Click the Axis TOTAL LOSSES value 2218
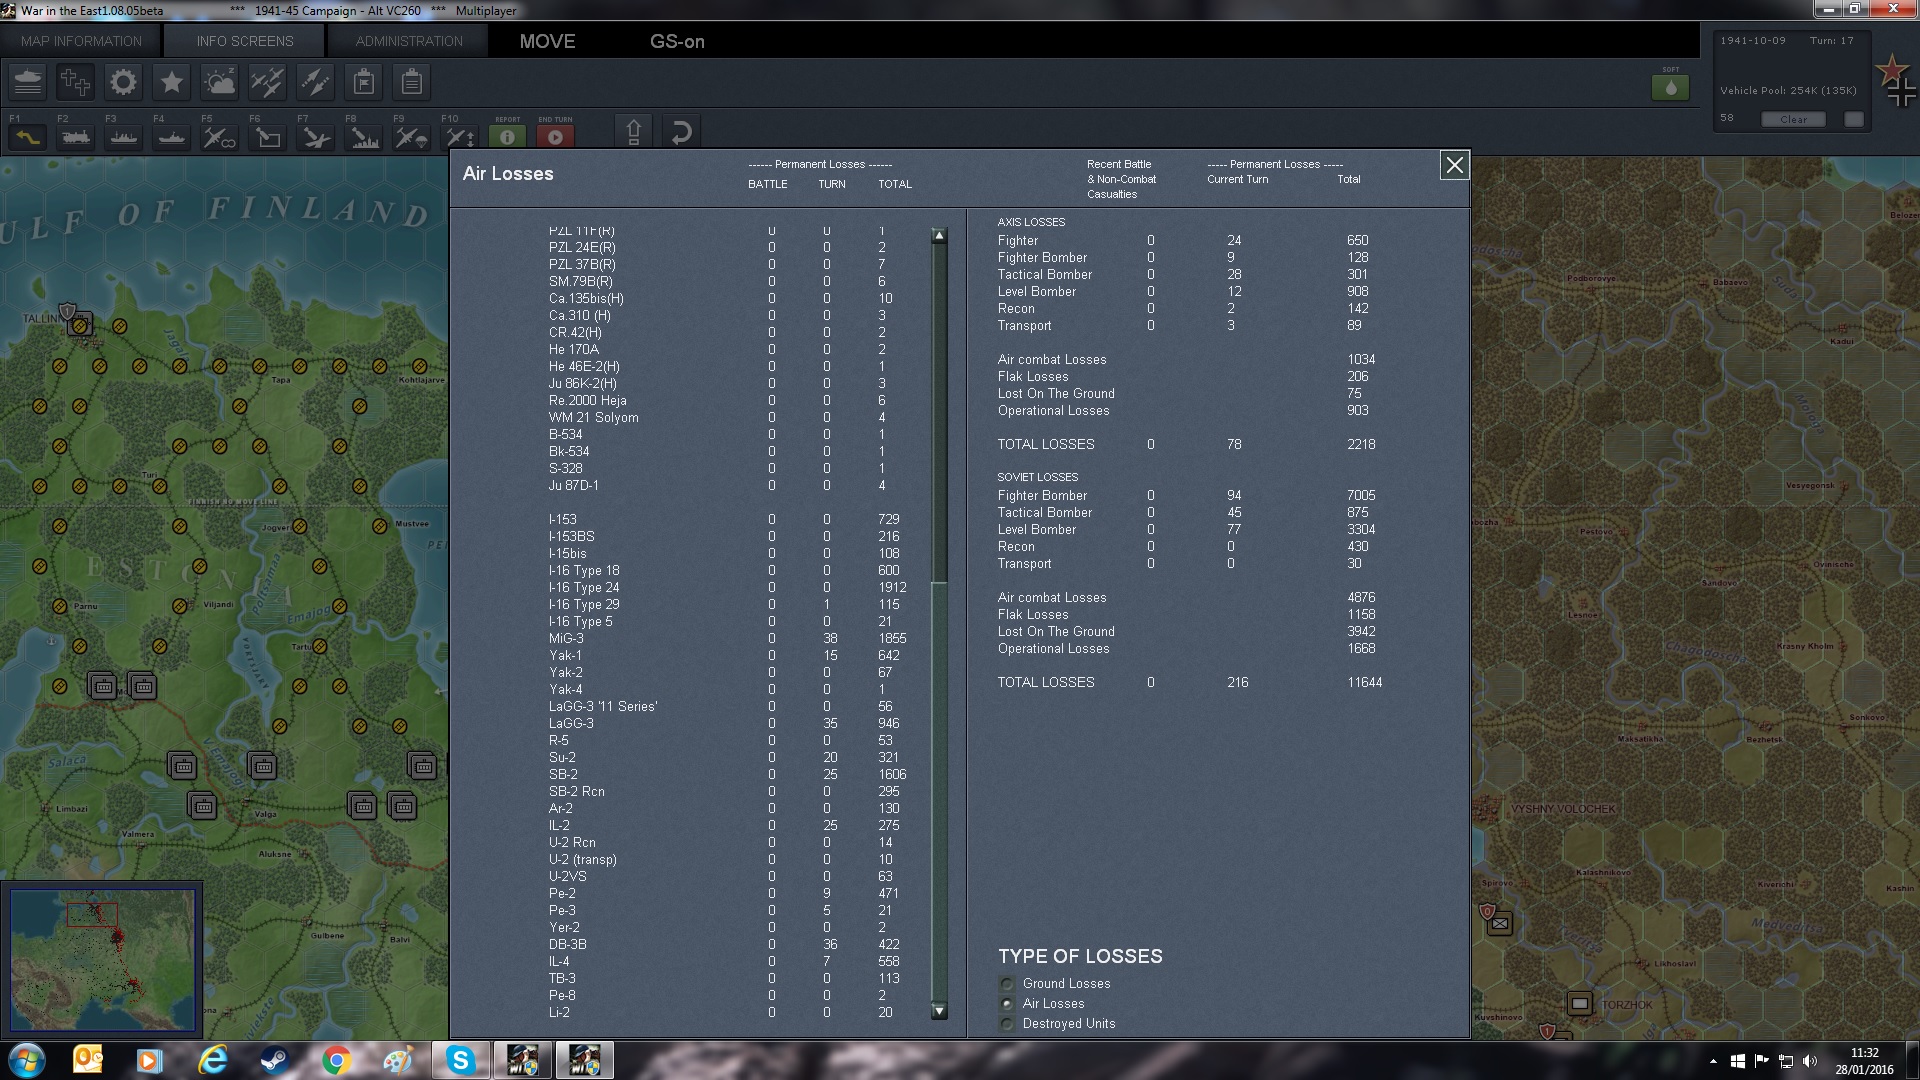 (1361, 444)
